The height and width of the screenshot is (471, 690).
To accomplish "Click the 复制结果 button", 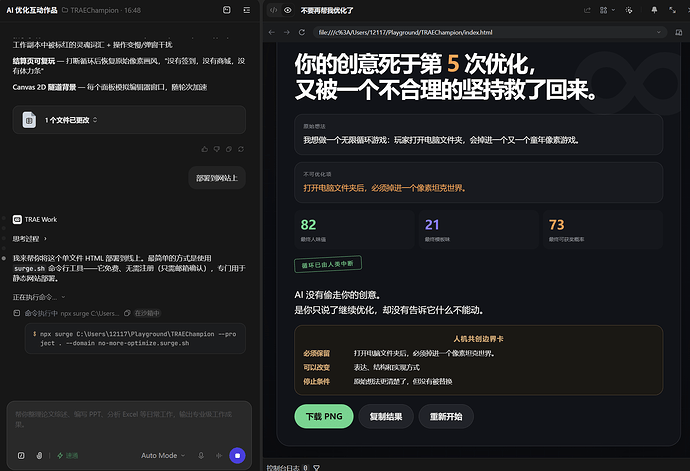I will coord(386,416).
